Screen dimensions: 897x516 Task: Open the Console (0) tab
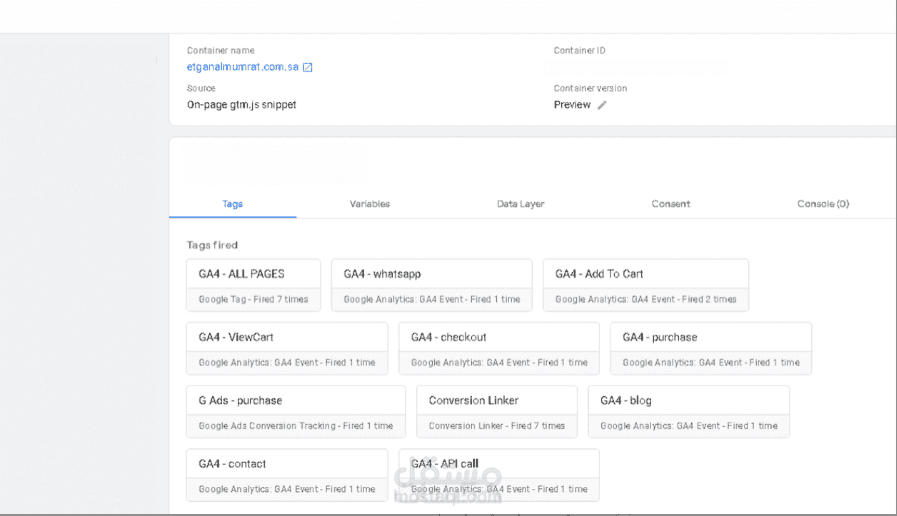click(823, 204)
